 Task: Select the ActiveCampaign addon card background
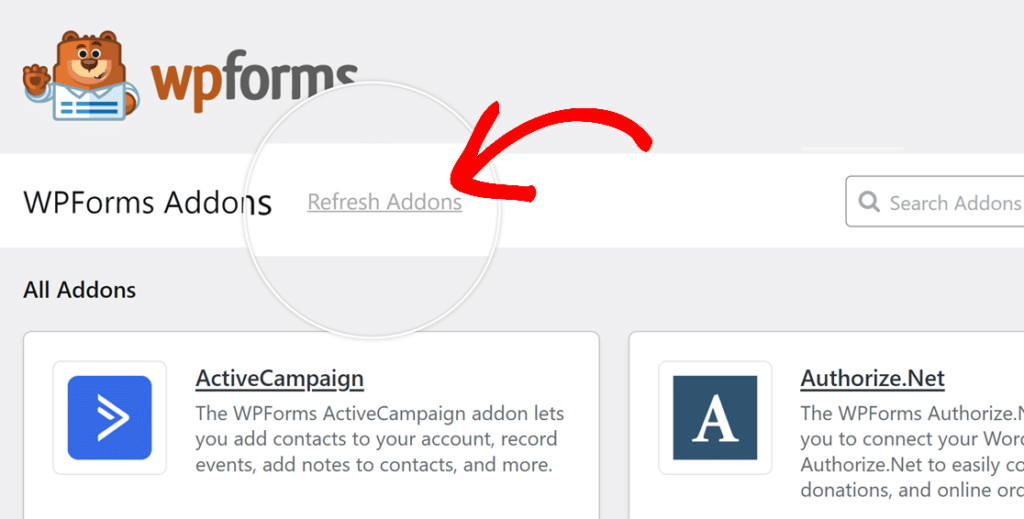tap(312, 426)
